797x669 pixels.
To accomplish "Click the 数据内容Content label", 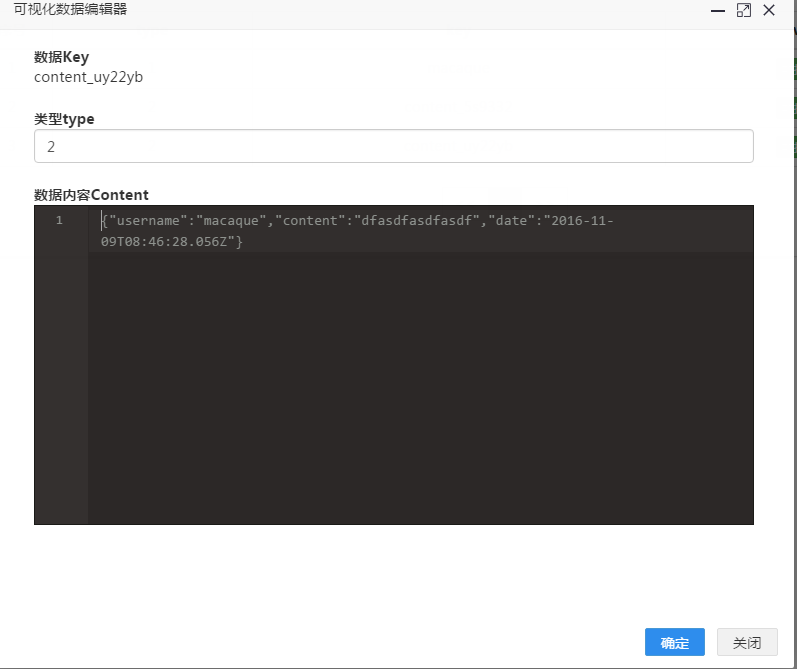I will pos(91,195).
